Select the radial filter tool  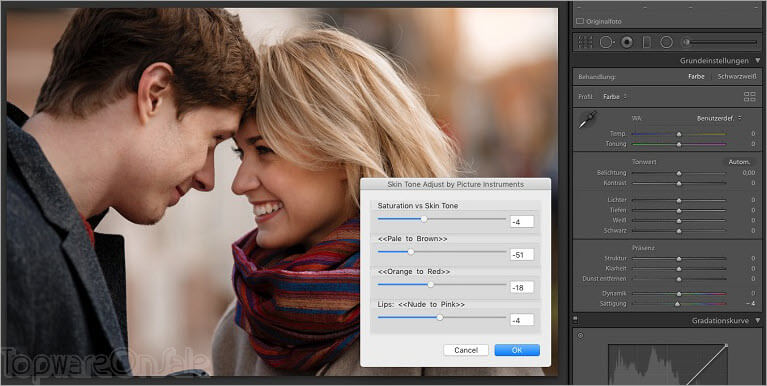click(666, 42)
